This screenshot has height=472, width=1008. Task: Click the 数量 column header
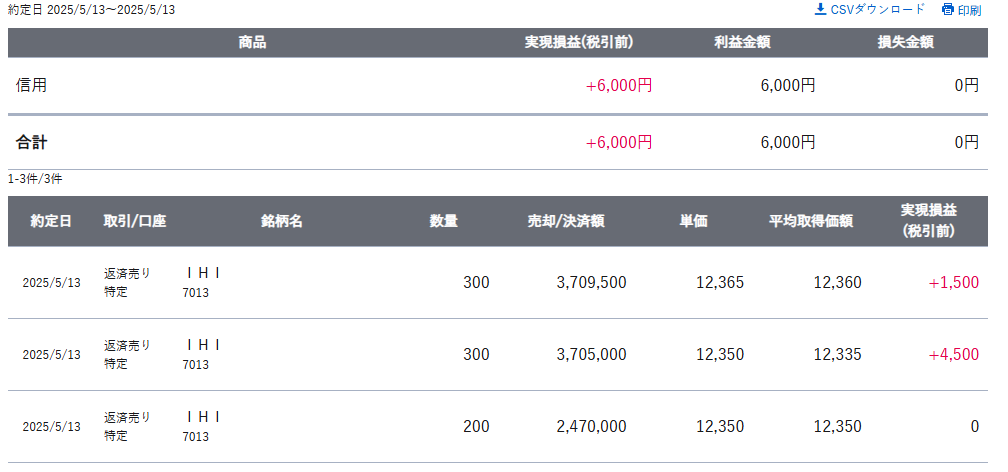(444, 221)
